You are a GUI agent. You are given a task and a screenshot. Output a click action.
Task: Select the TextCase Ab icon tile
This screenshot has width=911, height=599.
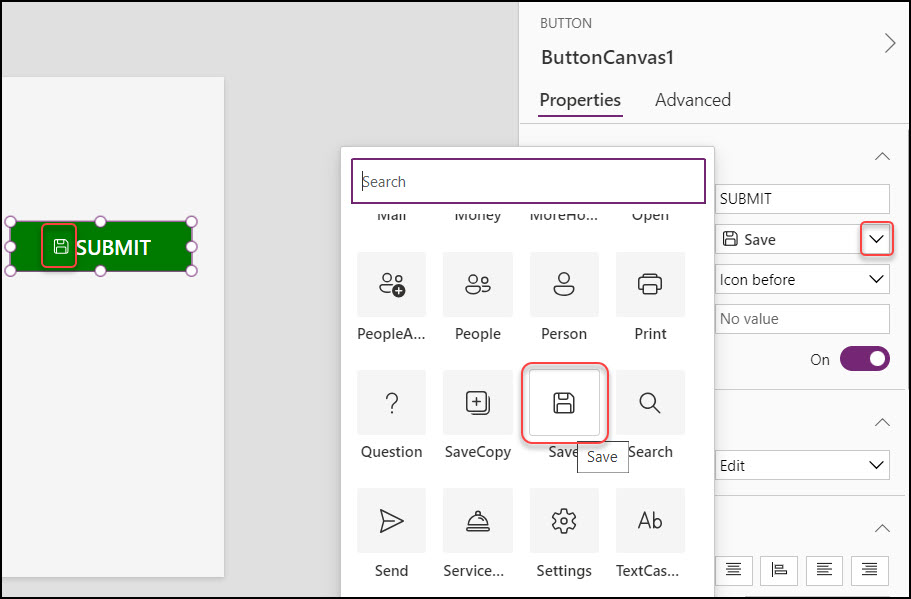650,521
